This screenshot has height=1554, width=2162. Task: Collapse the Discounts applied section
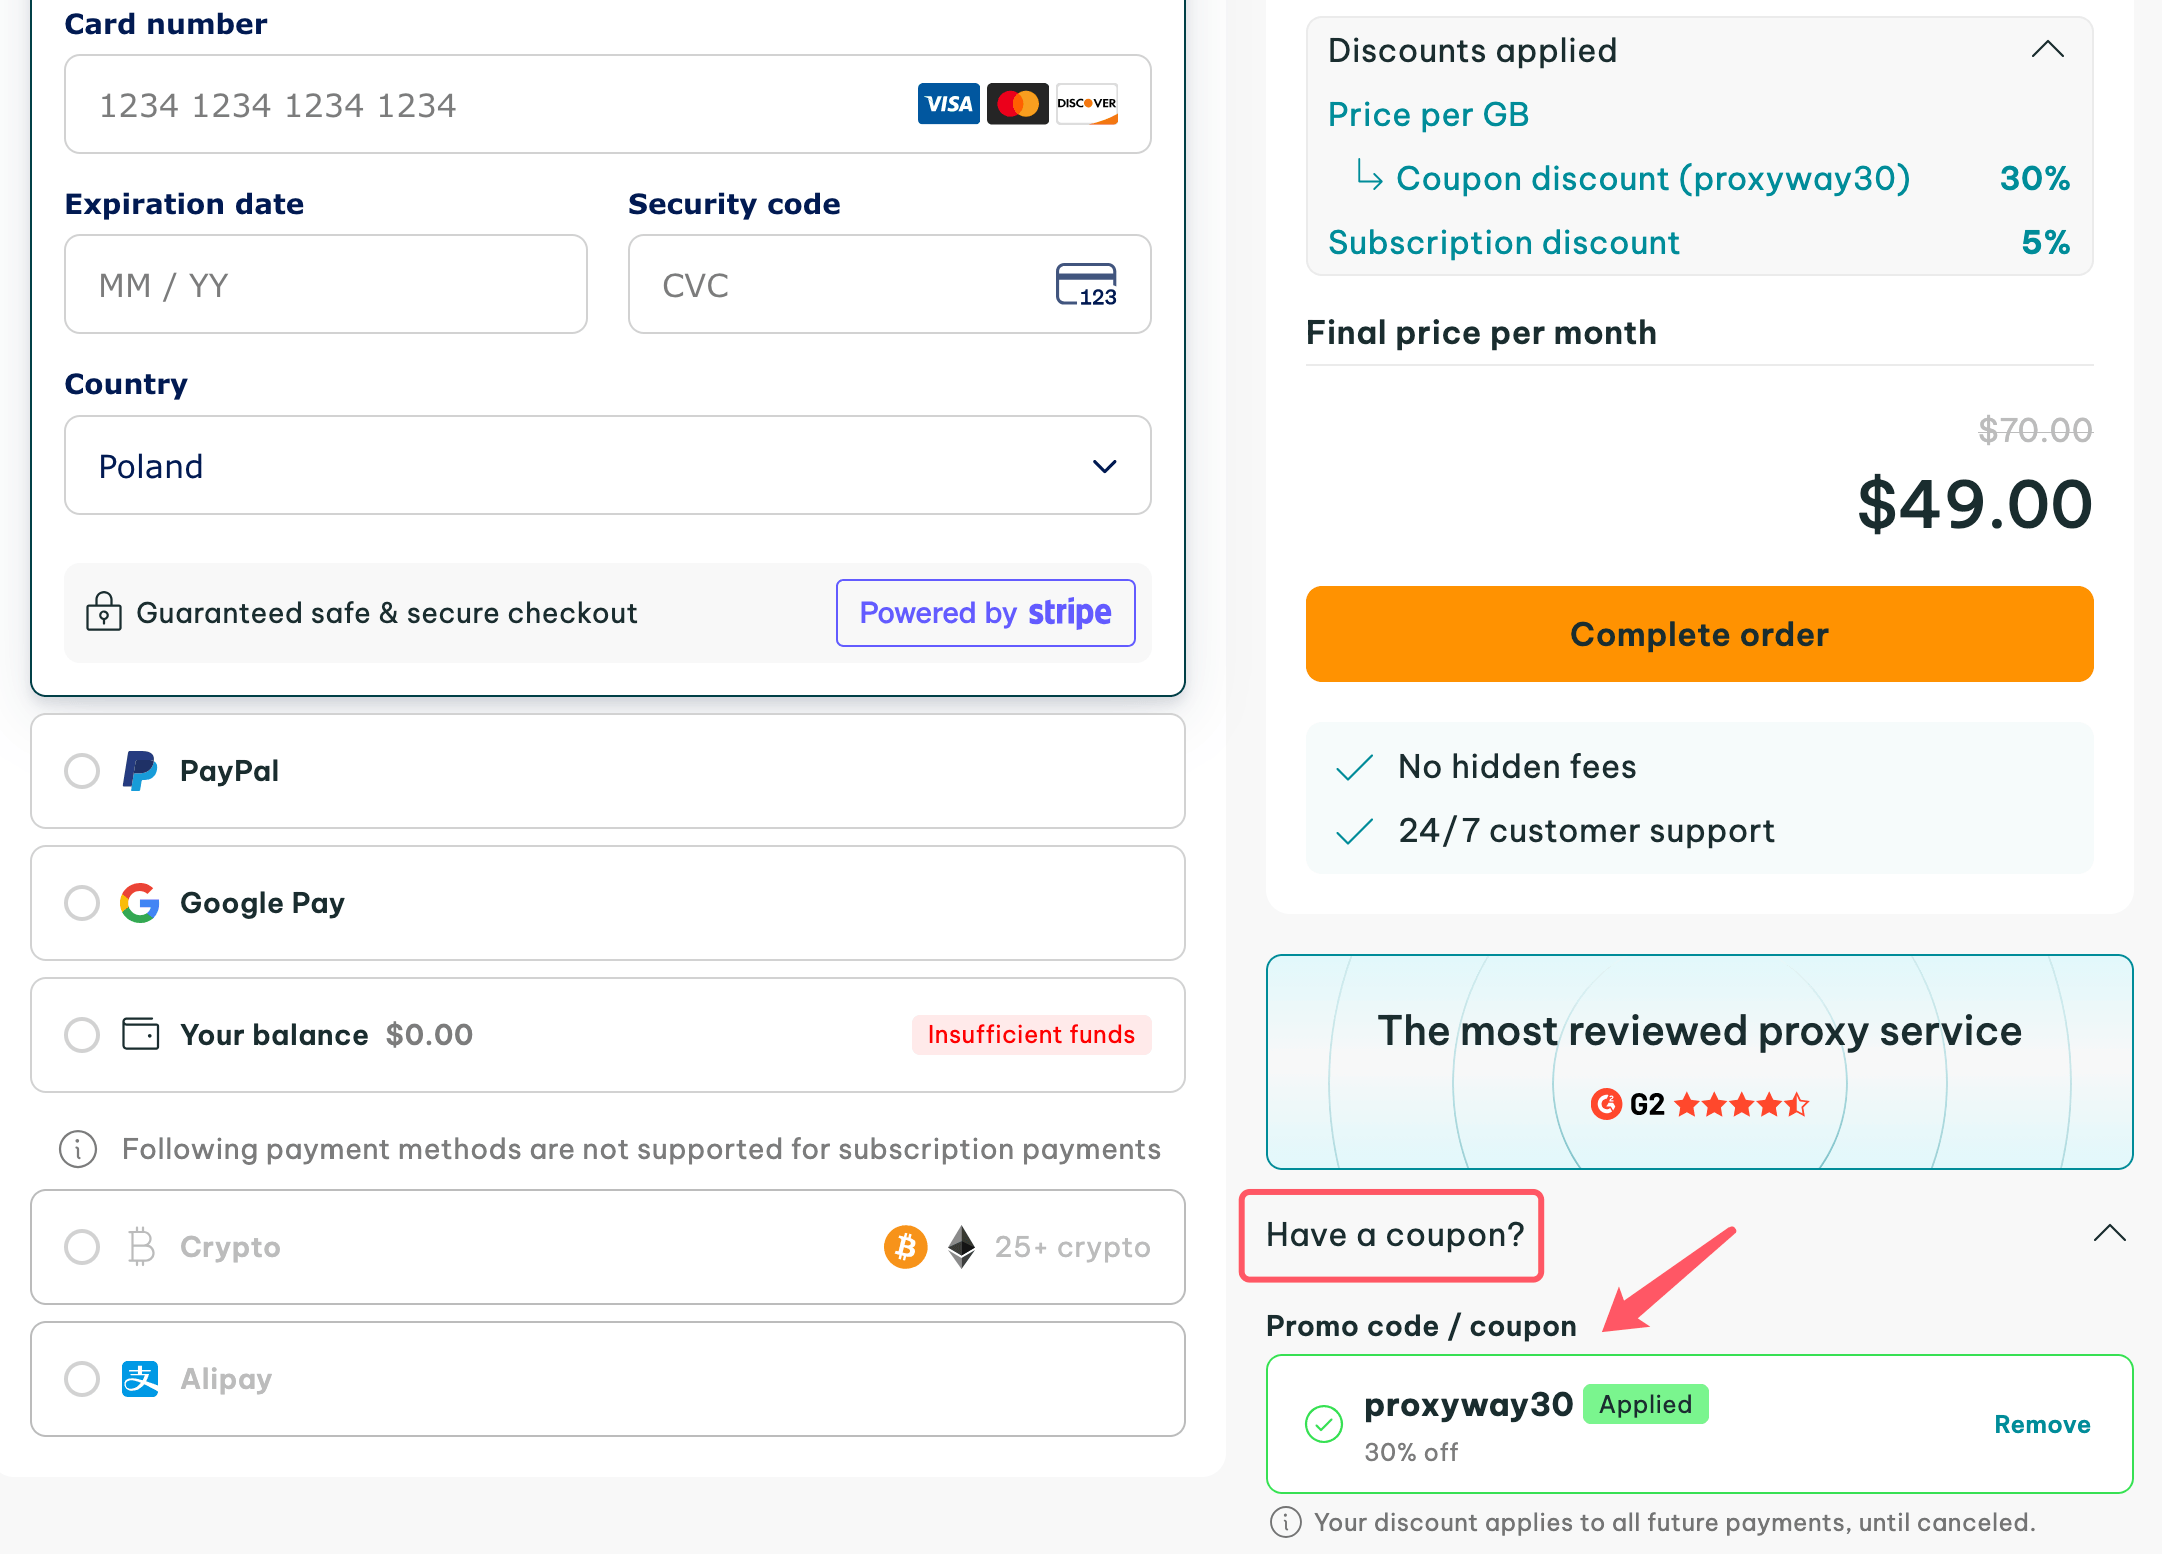pyautogui.click(x=2047, y=50)
